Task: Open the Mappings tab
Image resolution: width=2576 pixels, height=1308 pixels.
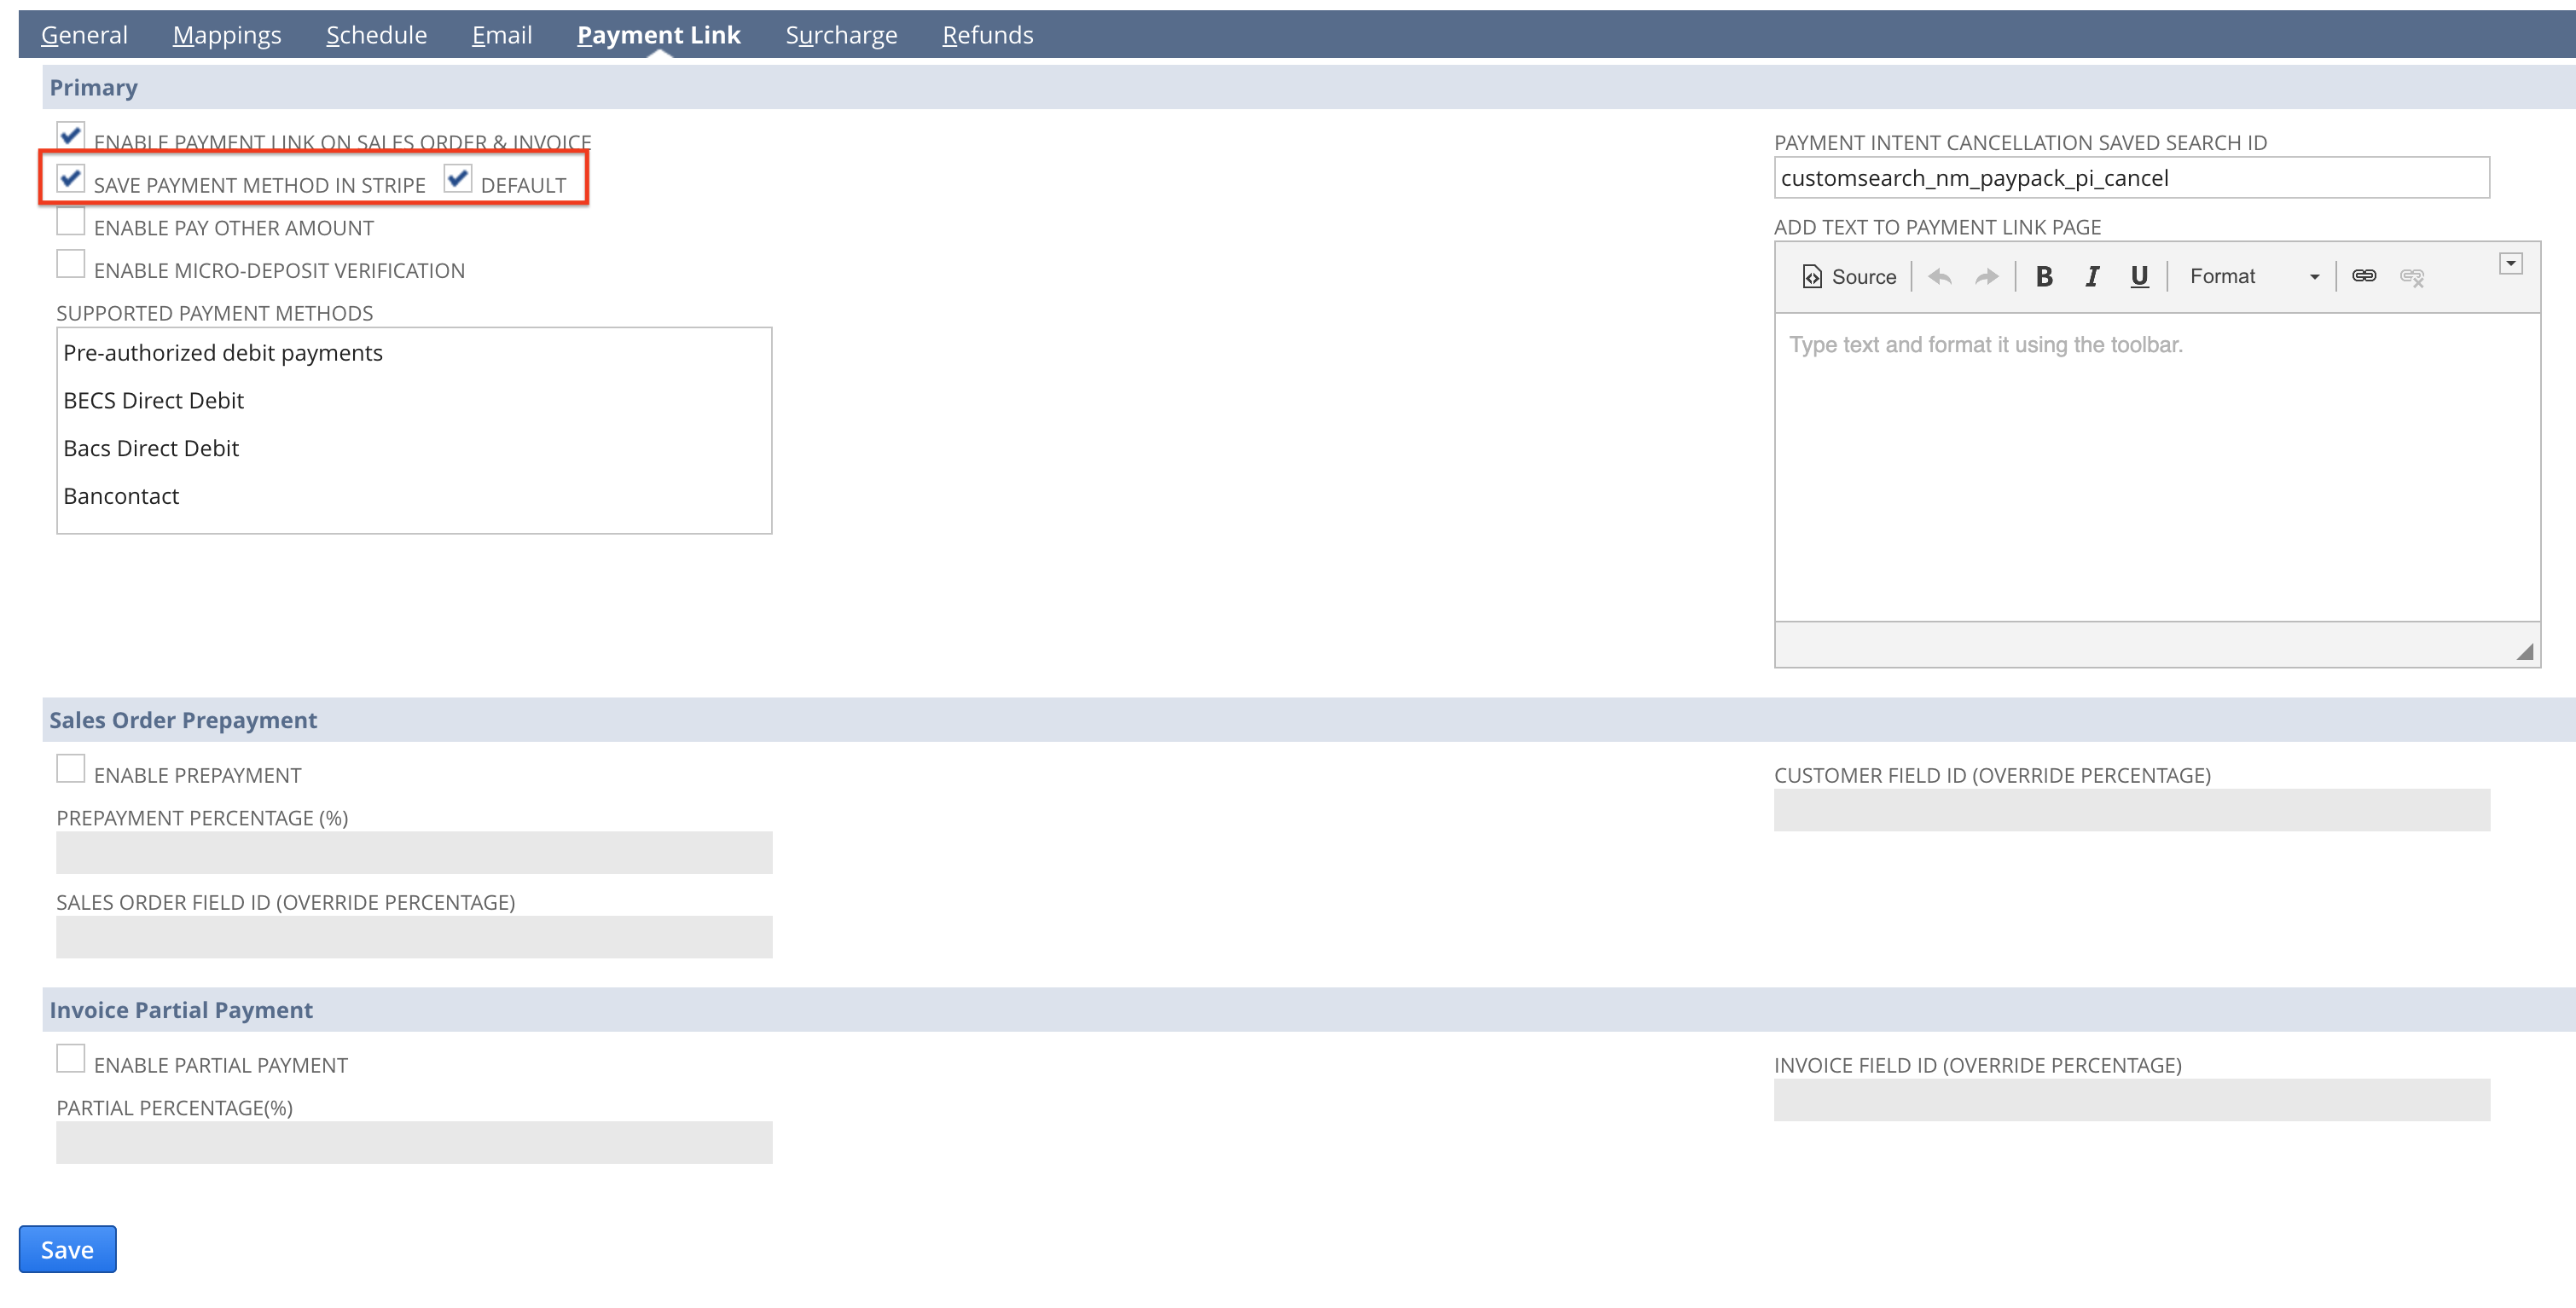Action: pos(227,35)
